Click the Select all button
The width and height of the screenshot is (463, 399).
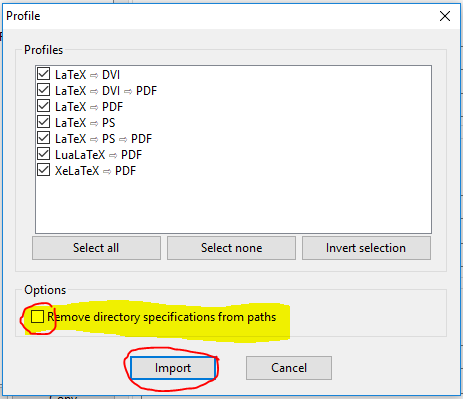tap(96, 248)
